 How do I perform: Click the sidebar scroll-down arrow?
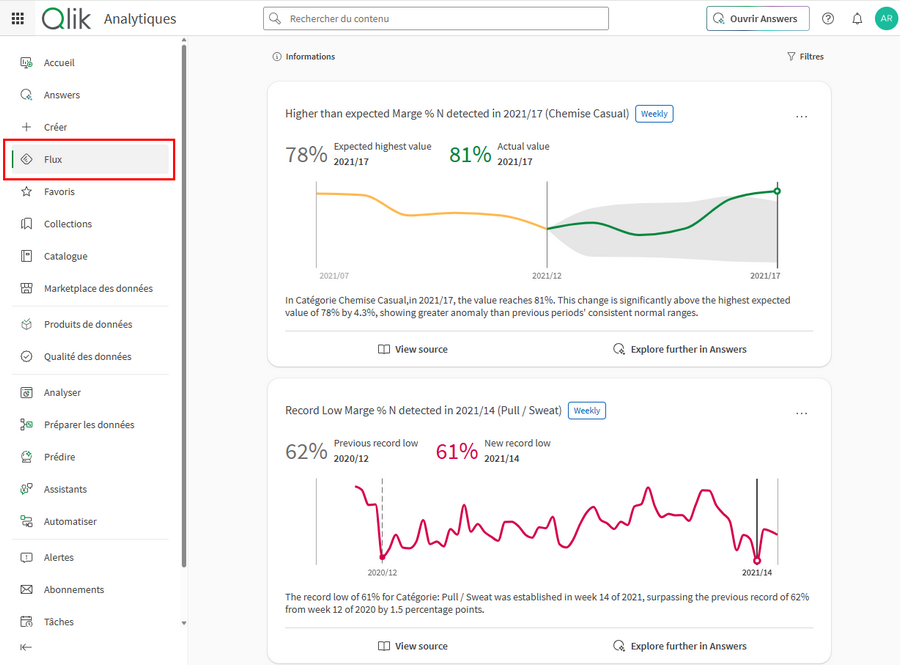click(x=184, y=623)
